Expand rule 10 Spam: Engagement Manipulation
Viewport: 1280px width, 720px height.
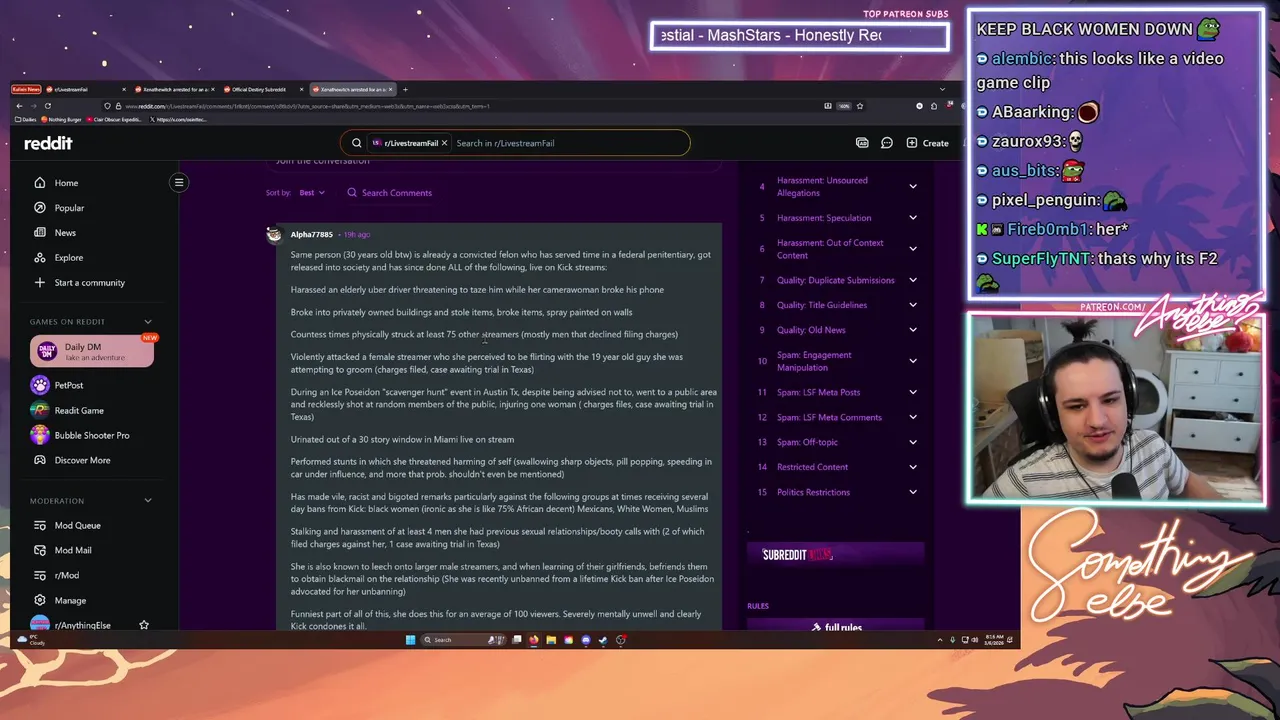coord(913,361)
